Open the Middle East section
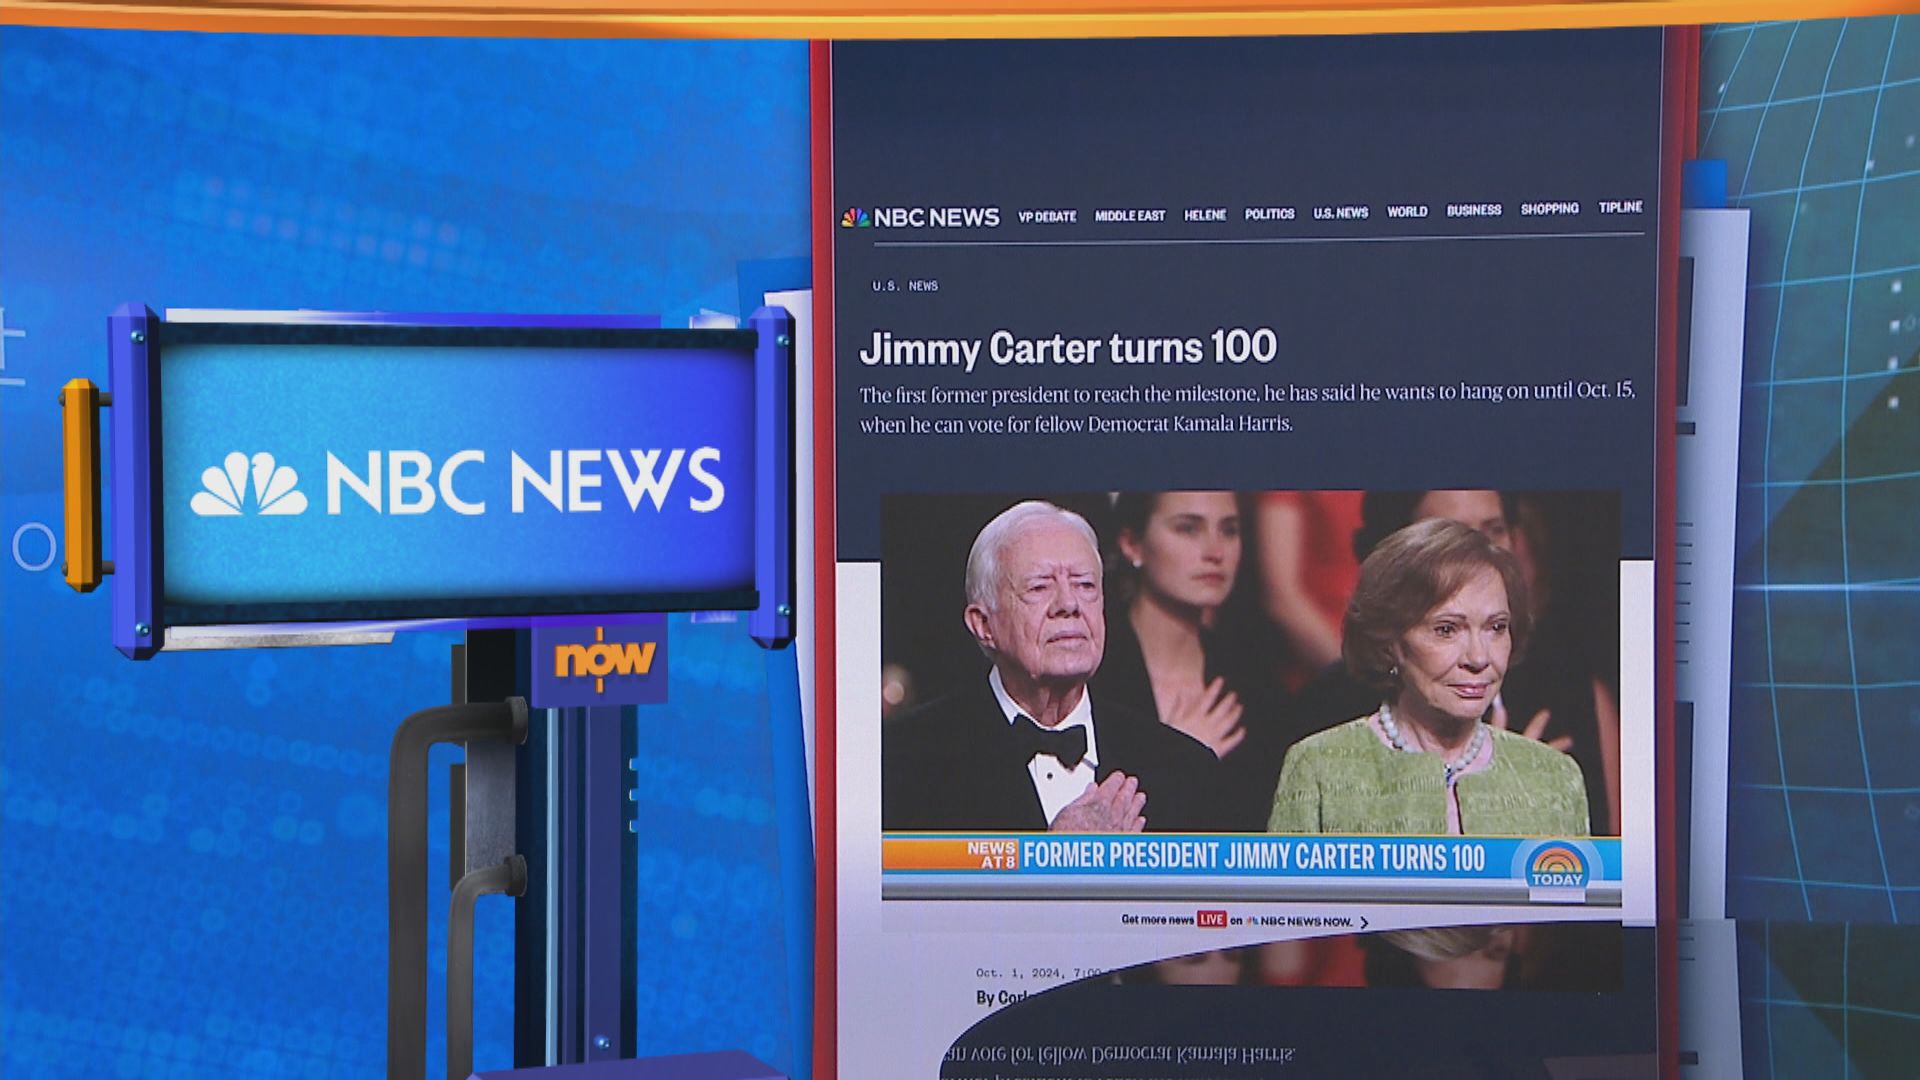 pos(1130,215)
